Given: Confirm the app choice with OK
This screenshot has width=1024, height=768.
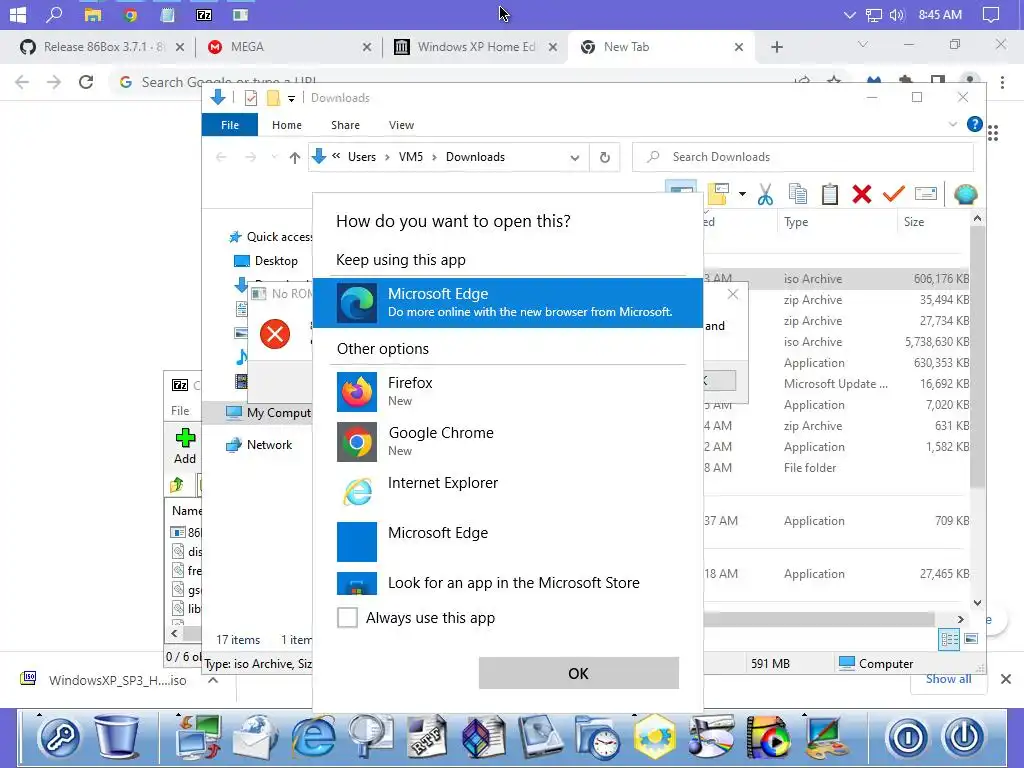Looking at the screenshot, I should coord(578,673).
